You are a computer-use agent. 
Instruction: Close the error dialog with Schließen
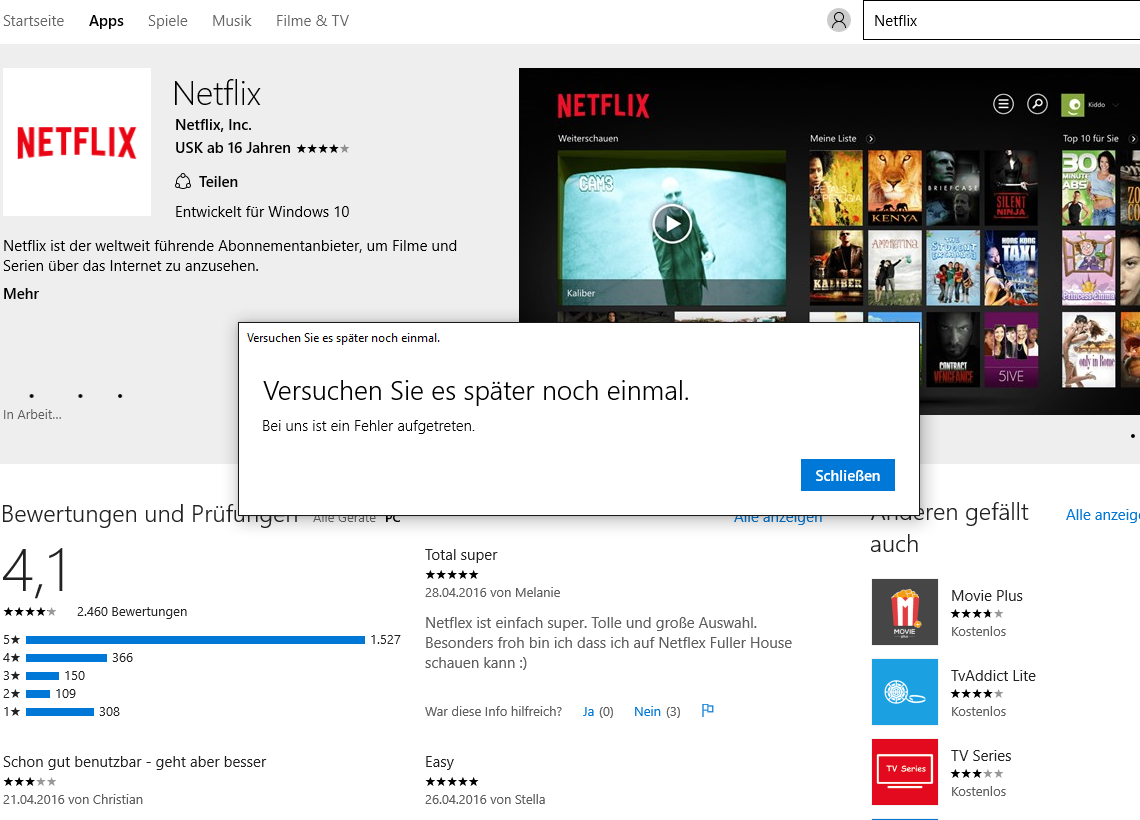tap(848, 475)
